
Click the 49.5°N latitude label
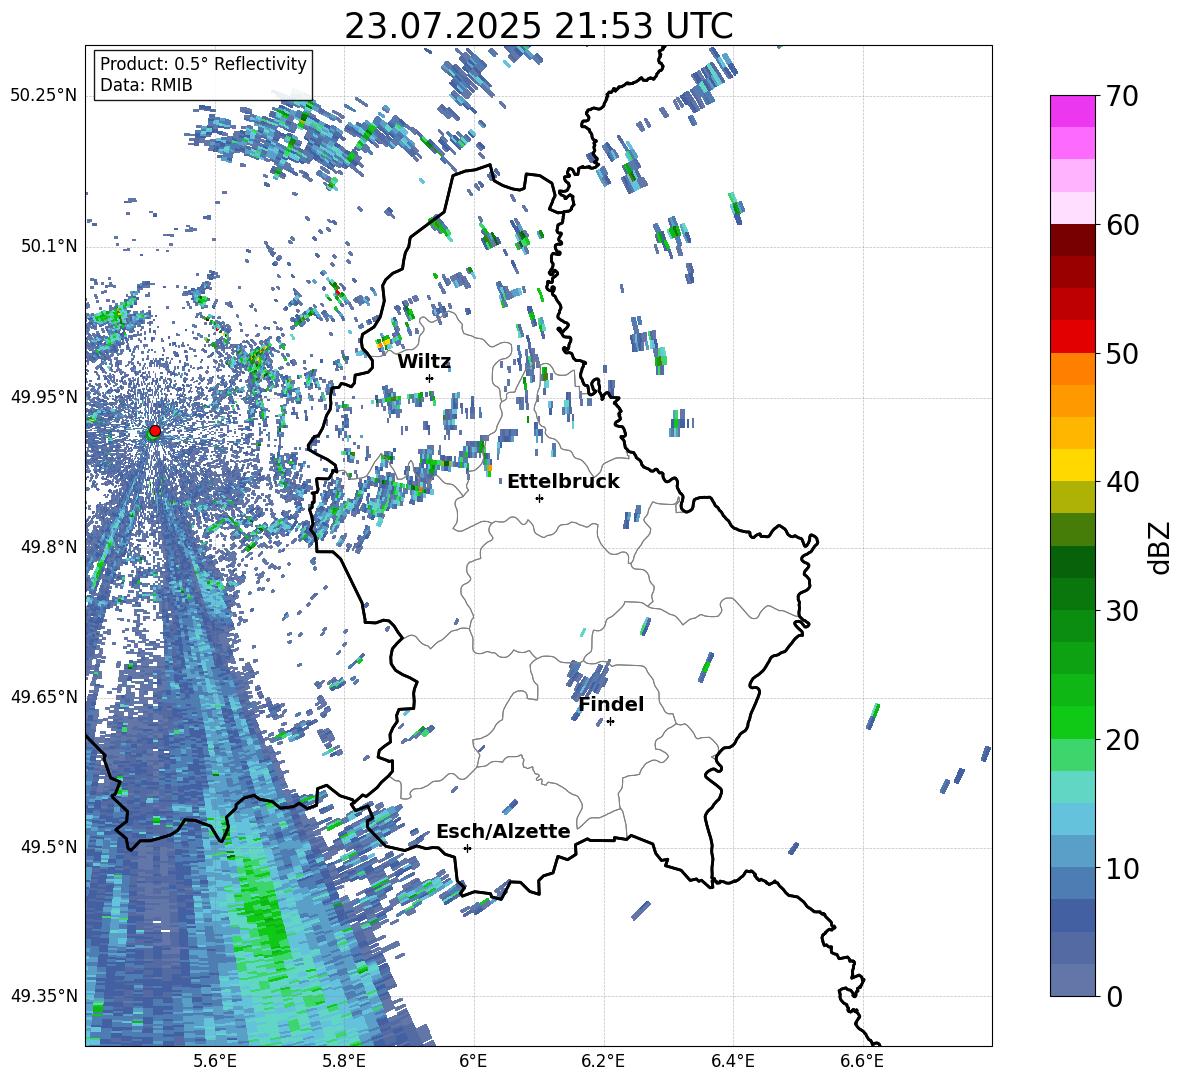point(48,847)
